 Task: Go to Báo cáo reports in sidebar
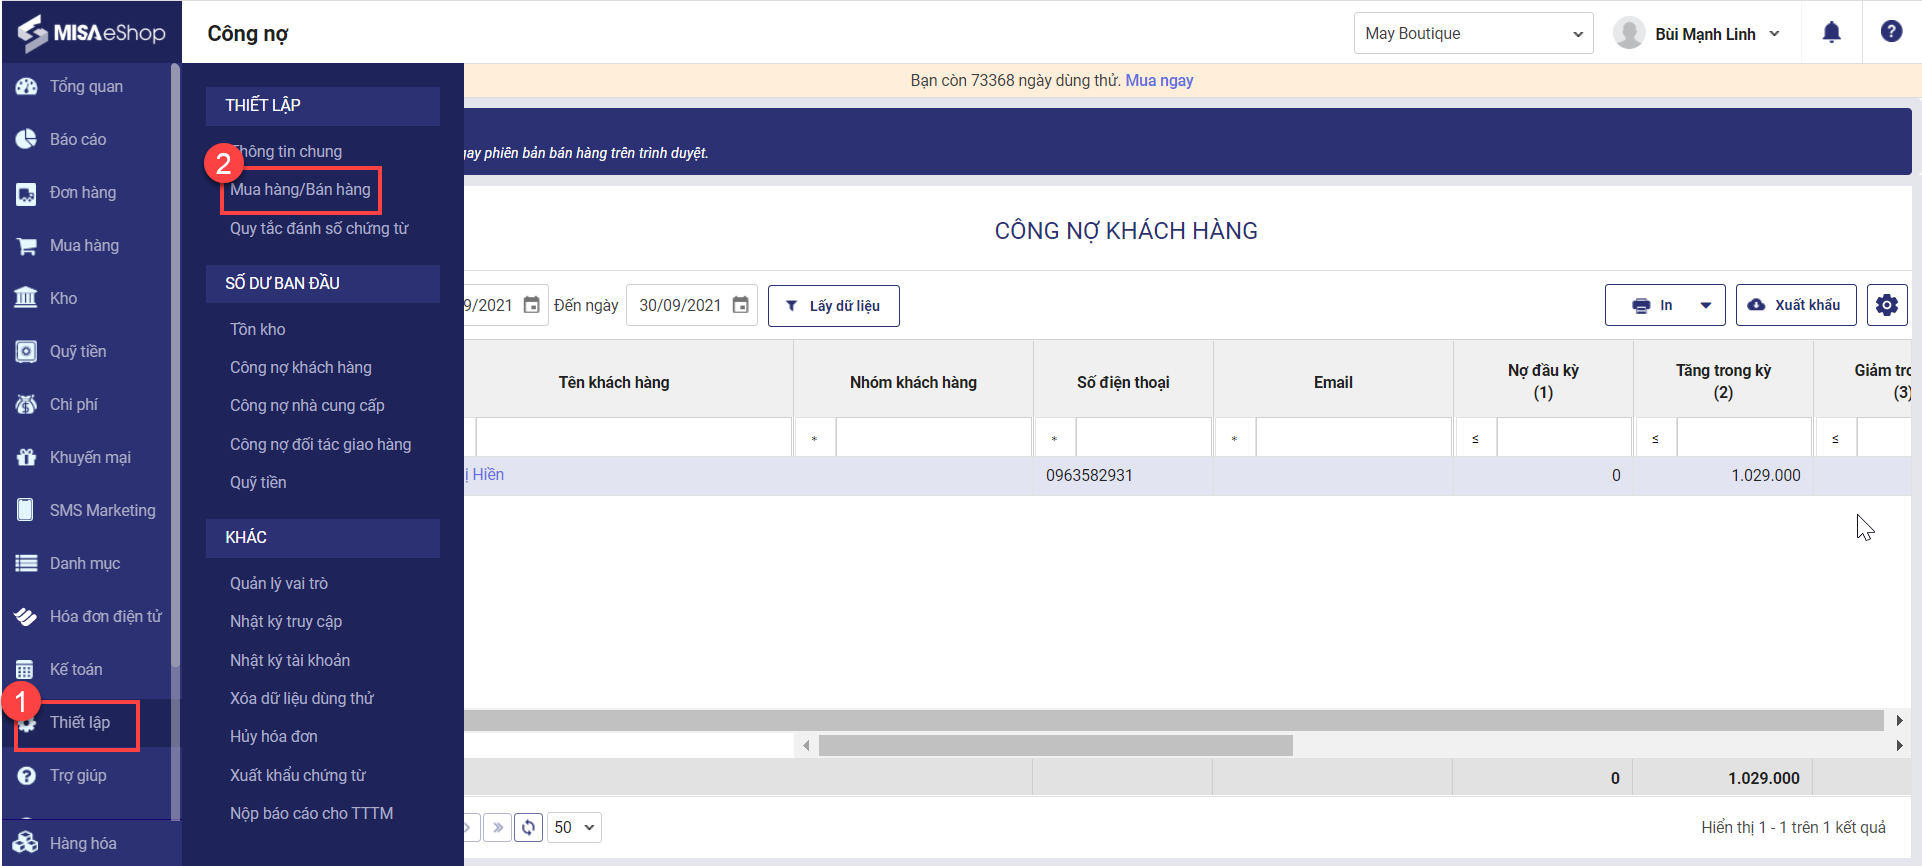click(x=77, y=139)
